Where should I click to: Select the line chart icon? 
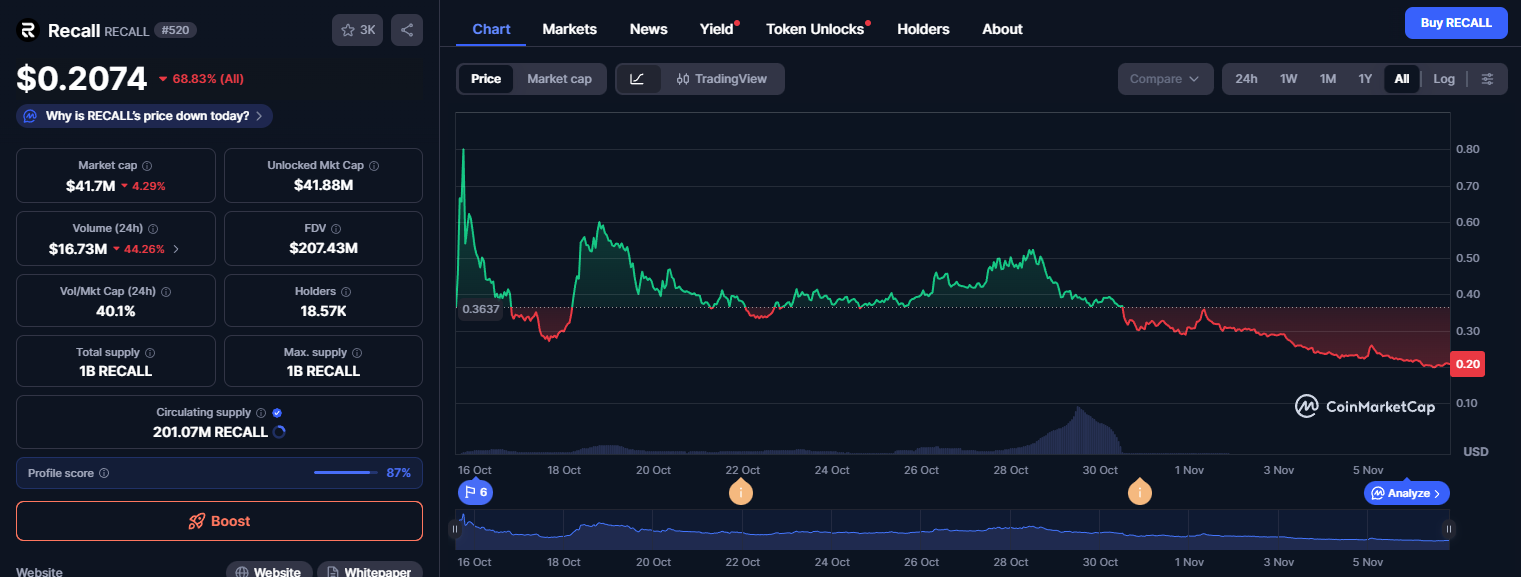(638, 79)
